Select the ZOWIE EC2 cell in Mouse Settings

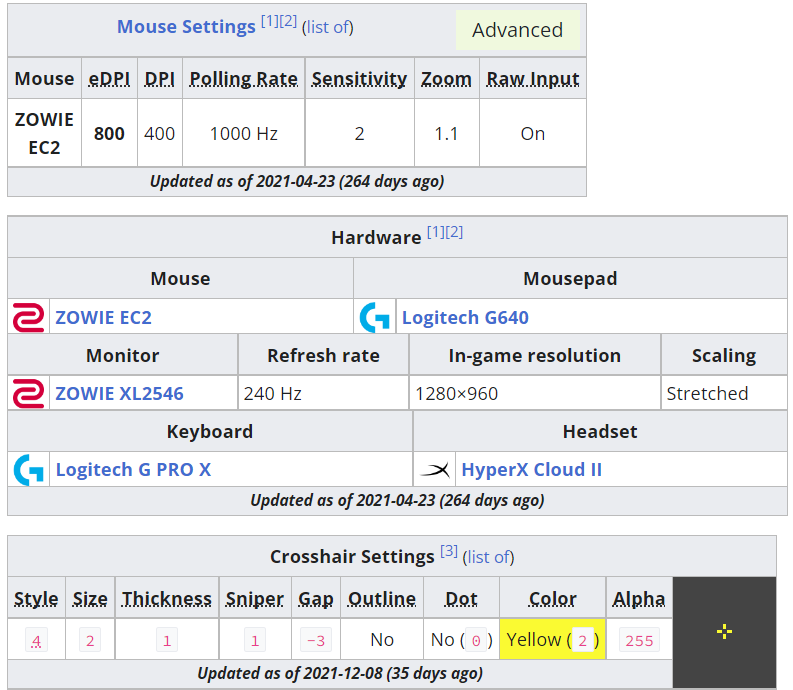click(45, 133)
